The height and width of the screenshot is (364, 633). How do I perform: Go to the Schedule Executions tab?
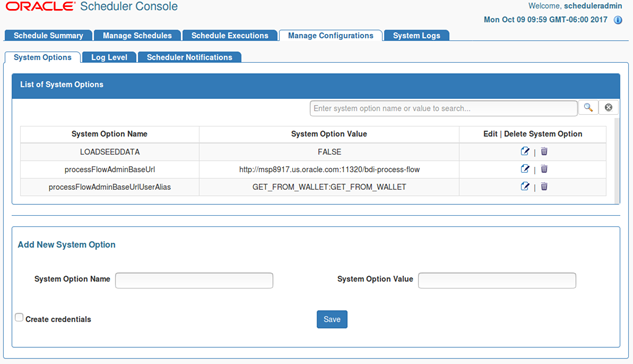[x=230, y=36]
